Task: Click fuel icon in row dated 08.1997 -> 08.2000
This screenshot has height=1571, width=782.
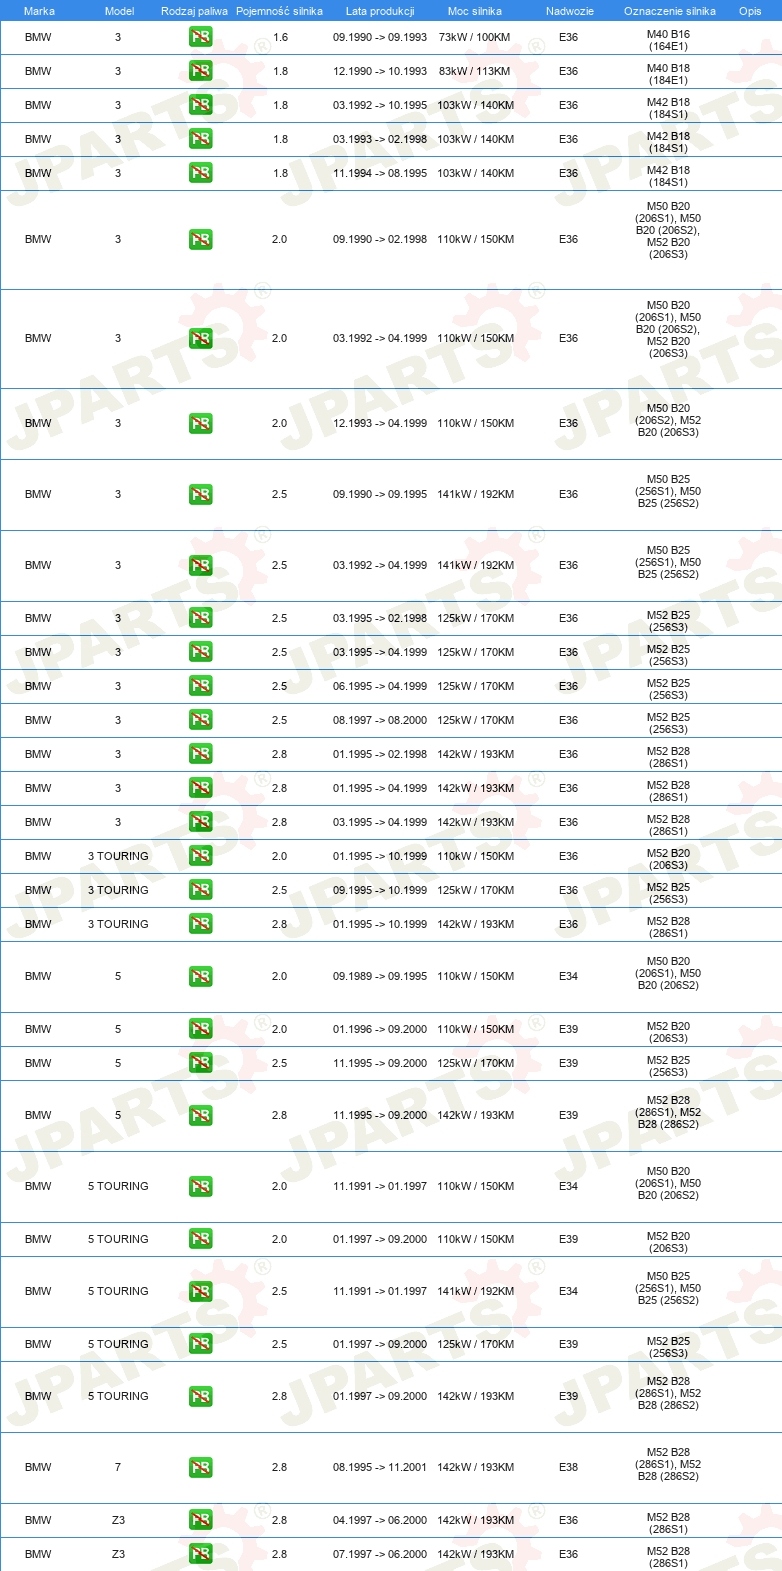Action: tap(201, 720)
